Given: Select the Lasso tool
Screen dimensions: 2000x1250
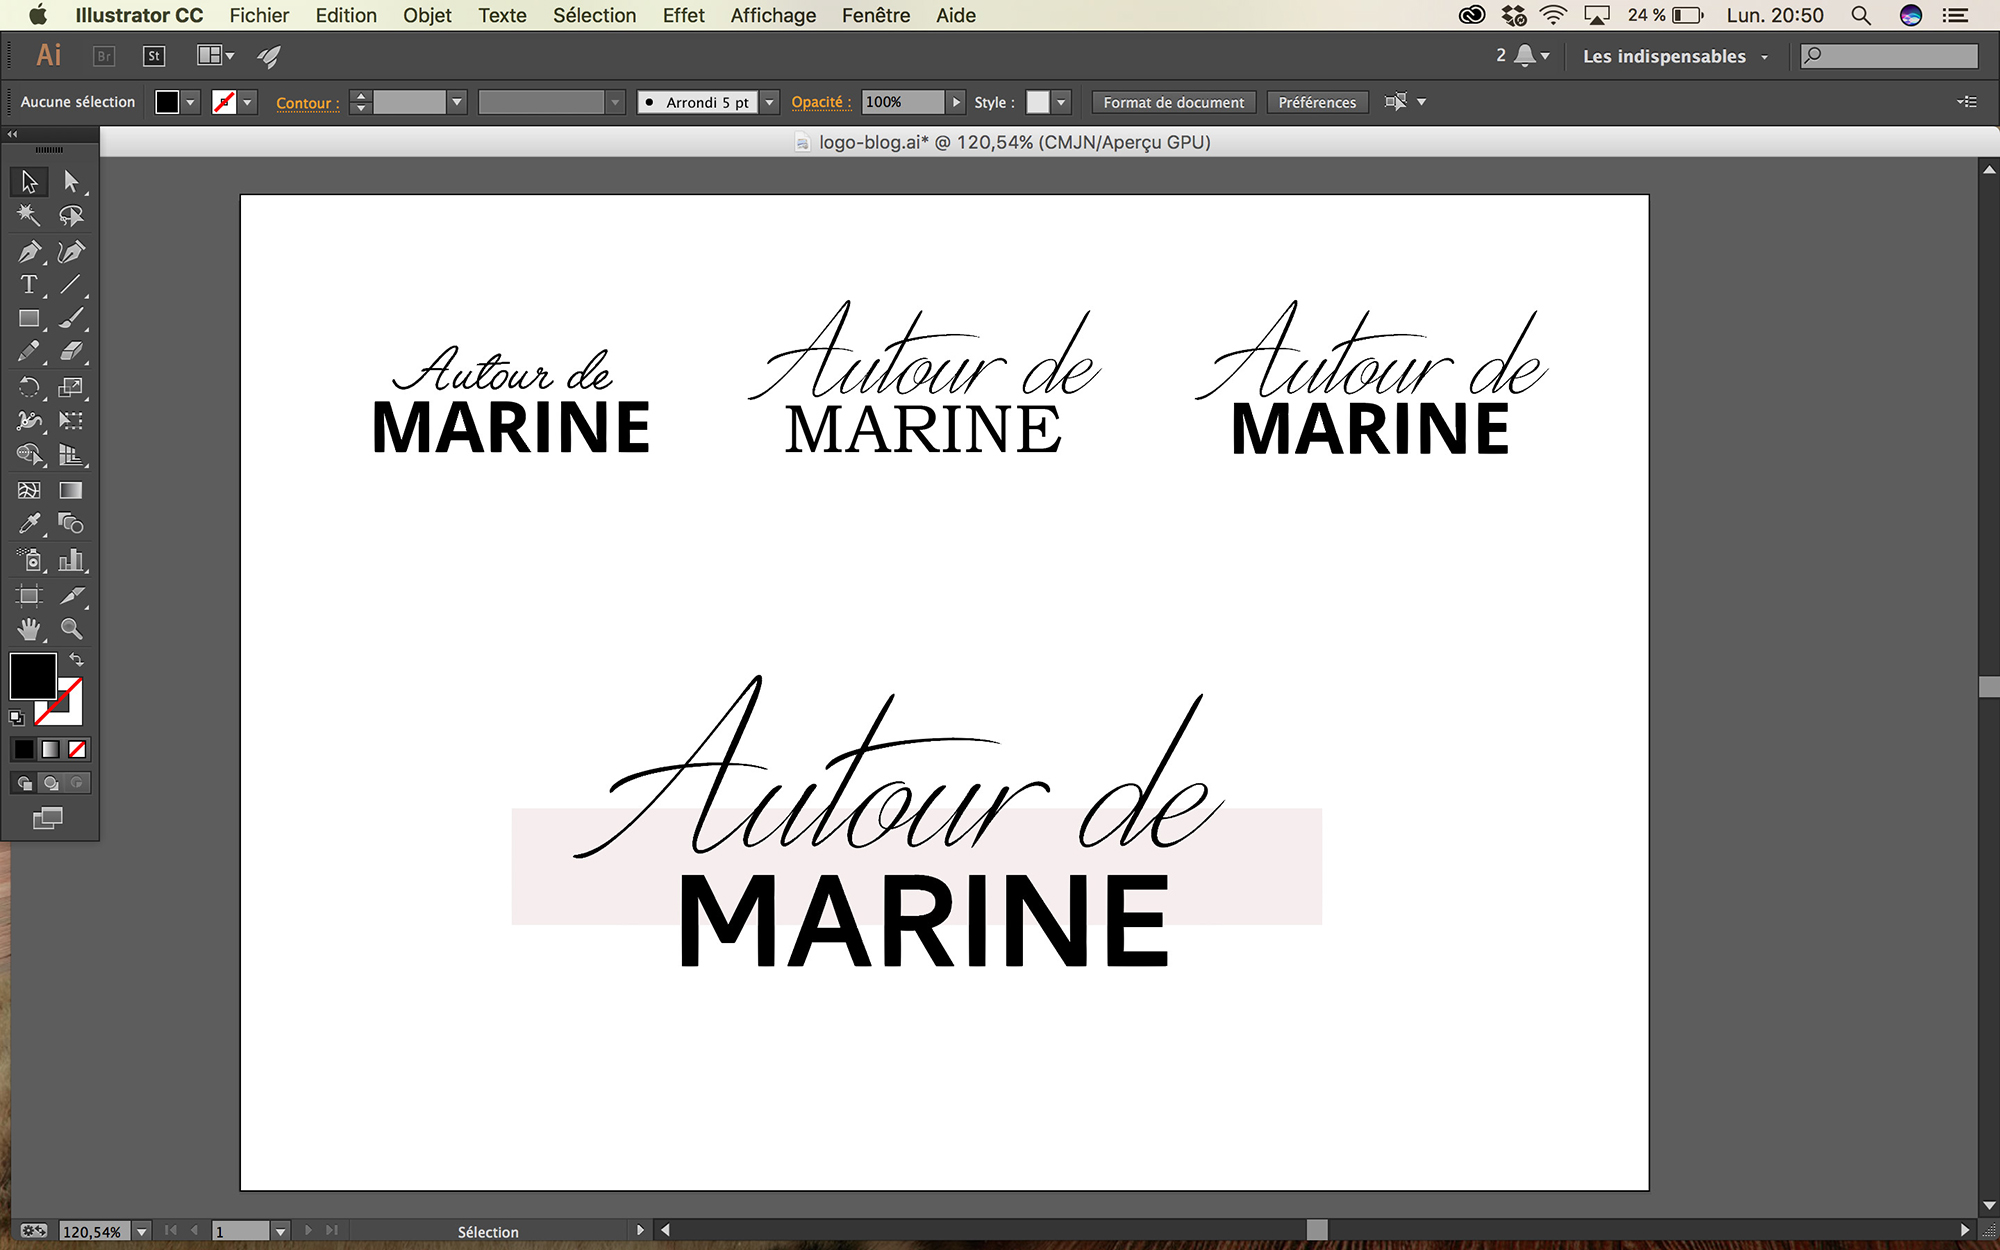Looking at the screenshot, I should click(x=71, y=215).
